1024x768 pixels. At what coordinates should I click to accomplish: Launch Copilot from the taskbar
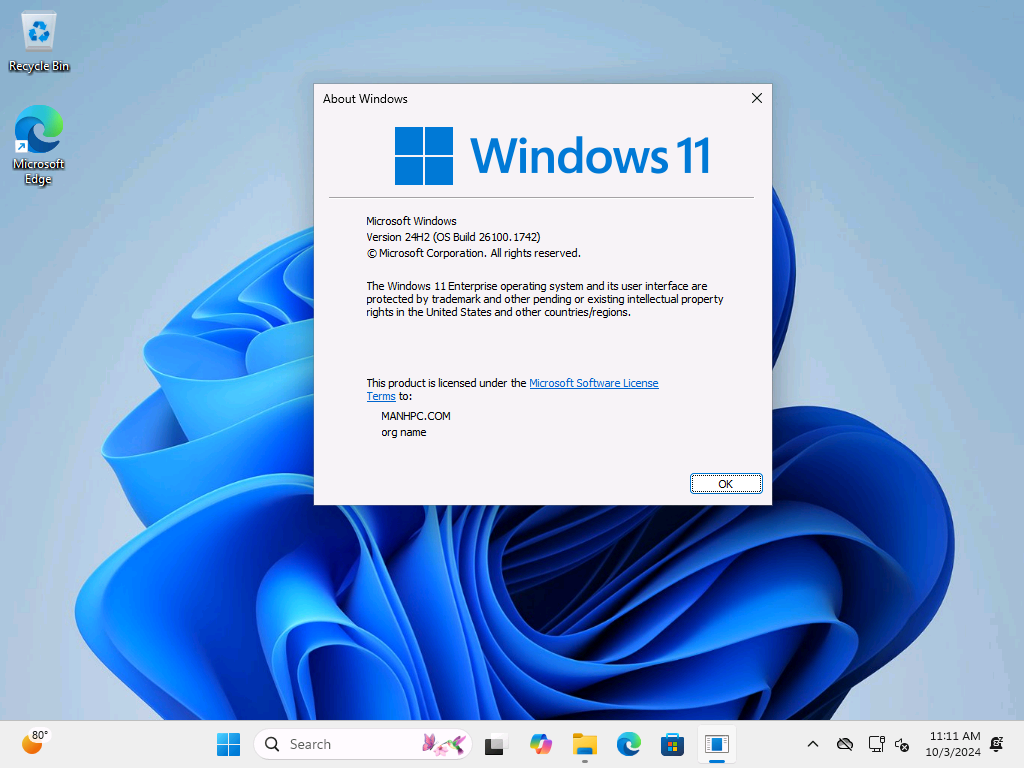coord(540,744)
